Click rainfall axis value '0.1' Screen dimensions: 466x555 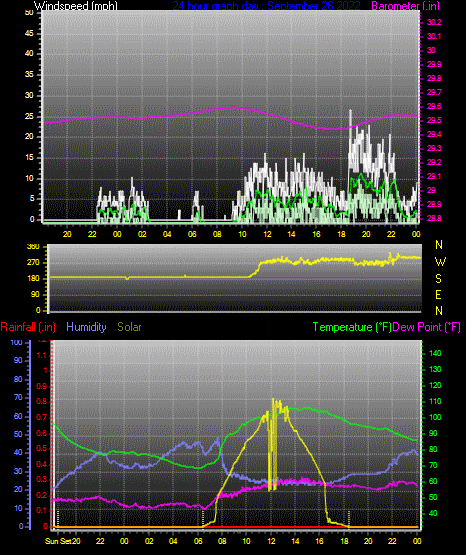(x=42, y=511)
